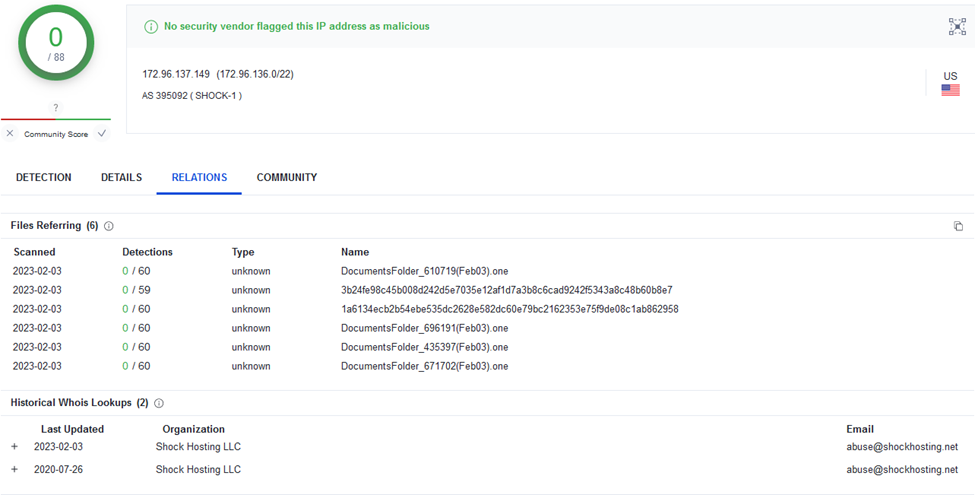Click the network range (172.96.136.0/22)

tap(255, 74)
